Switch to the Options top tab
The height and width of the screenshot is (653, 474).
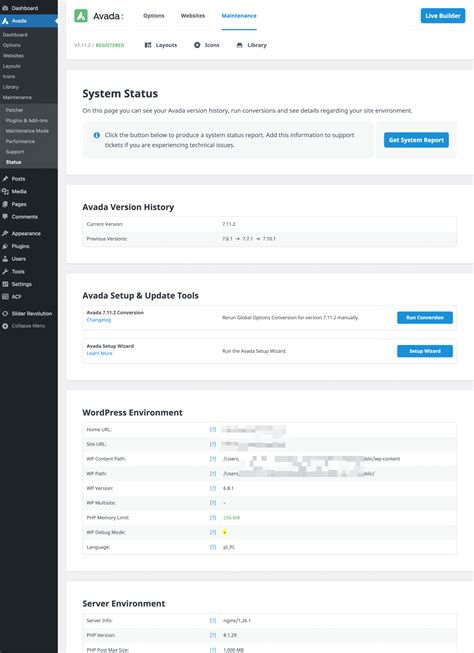[x=154, y=16]
